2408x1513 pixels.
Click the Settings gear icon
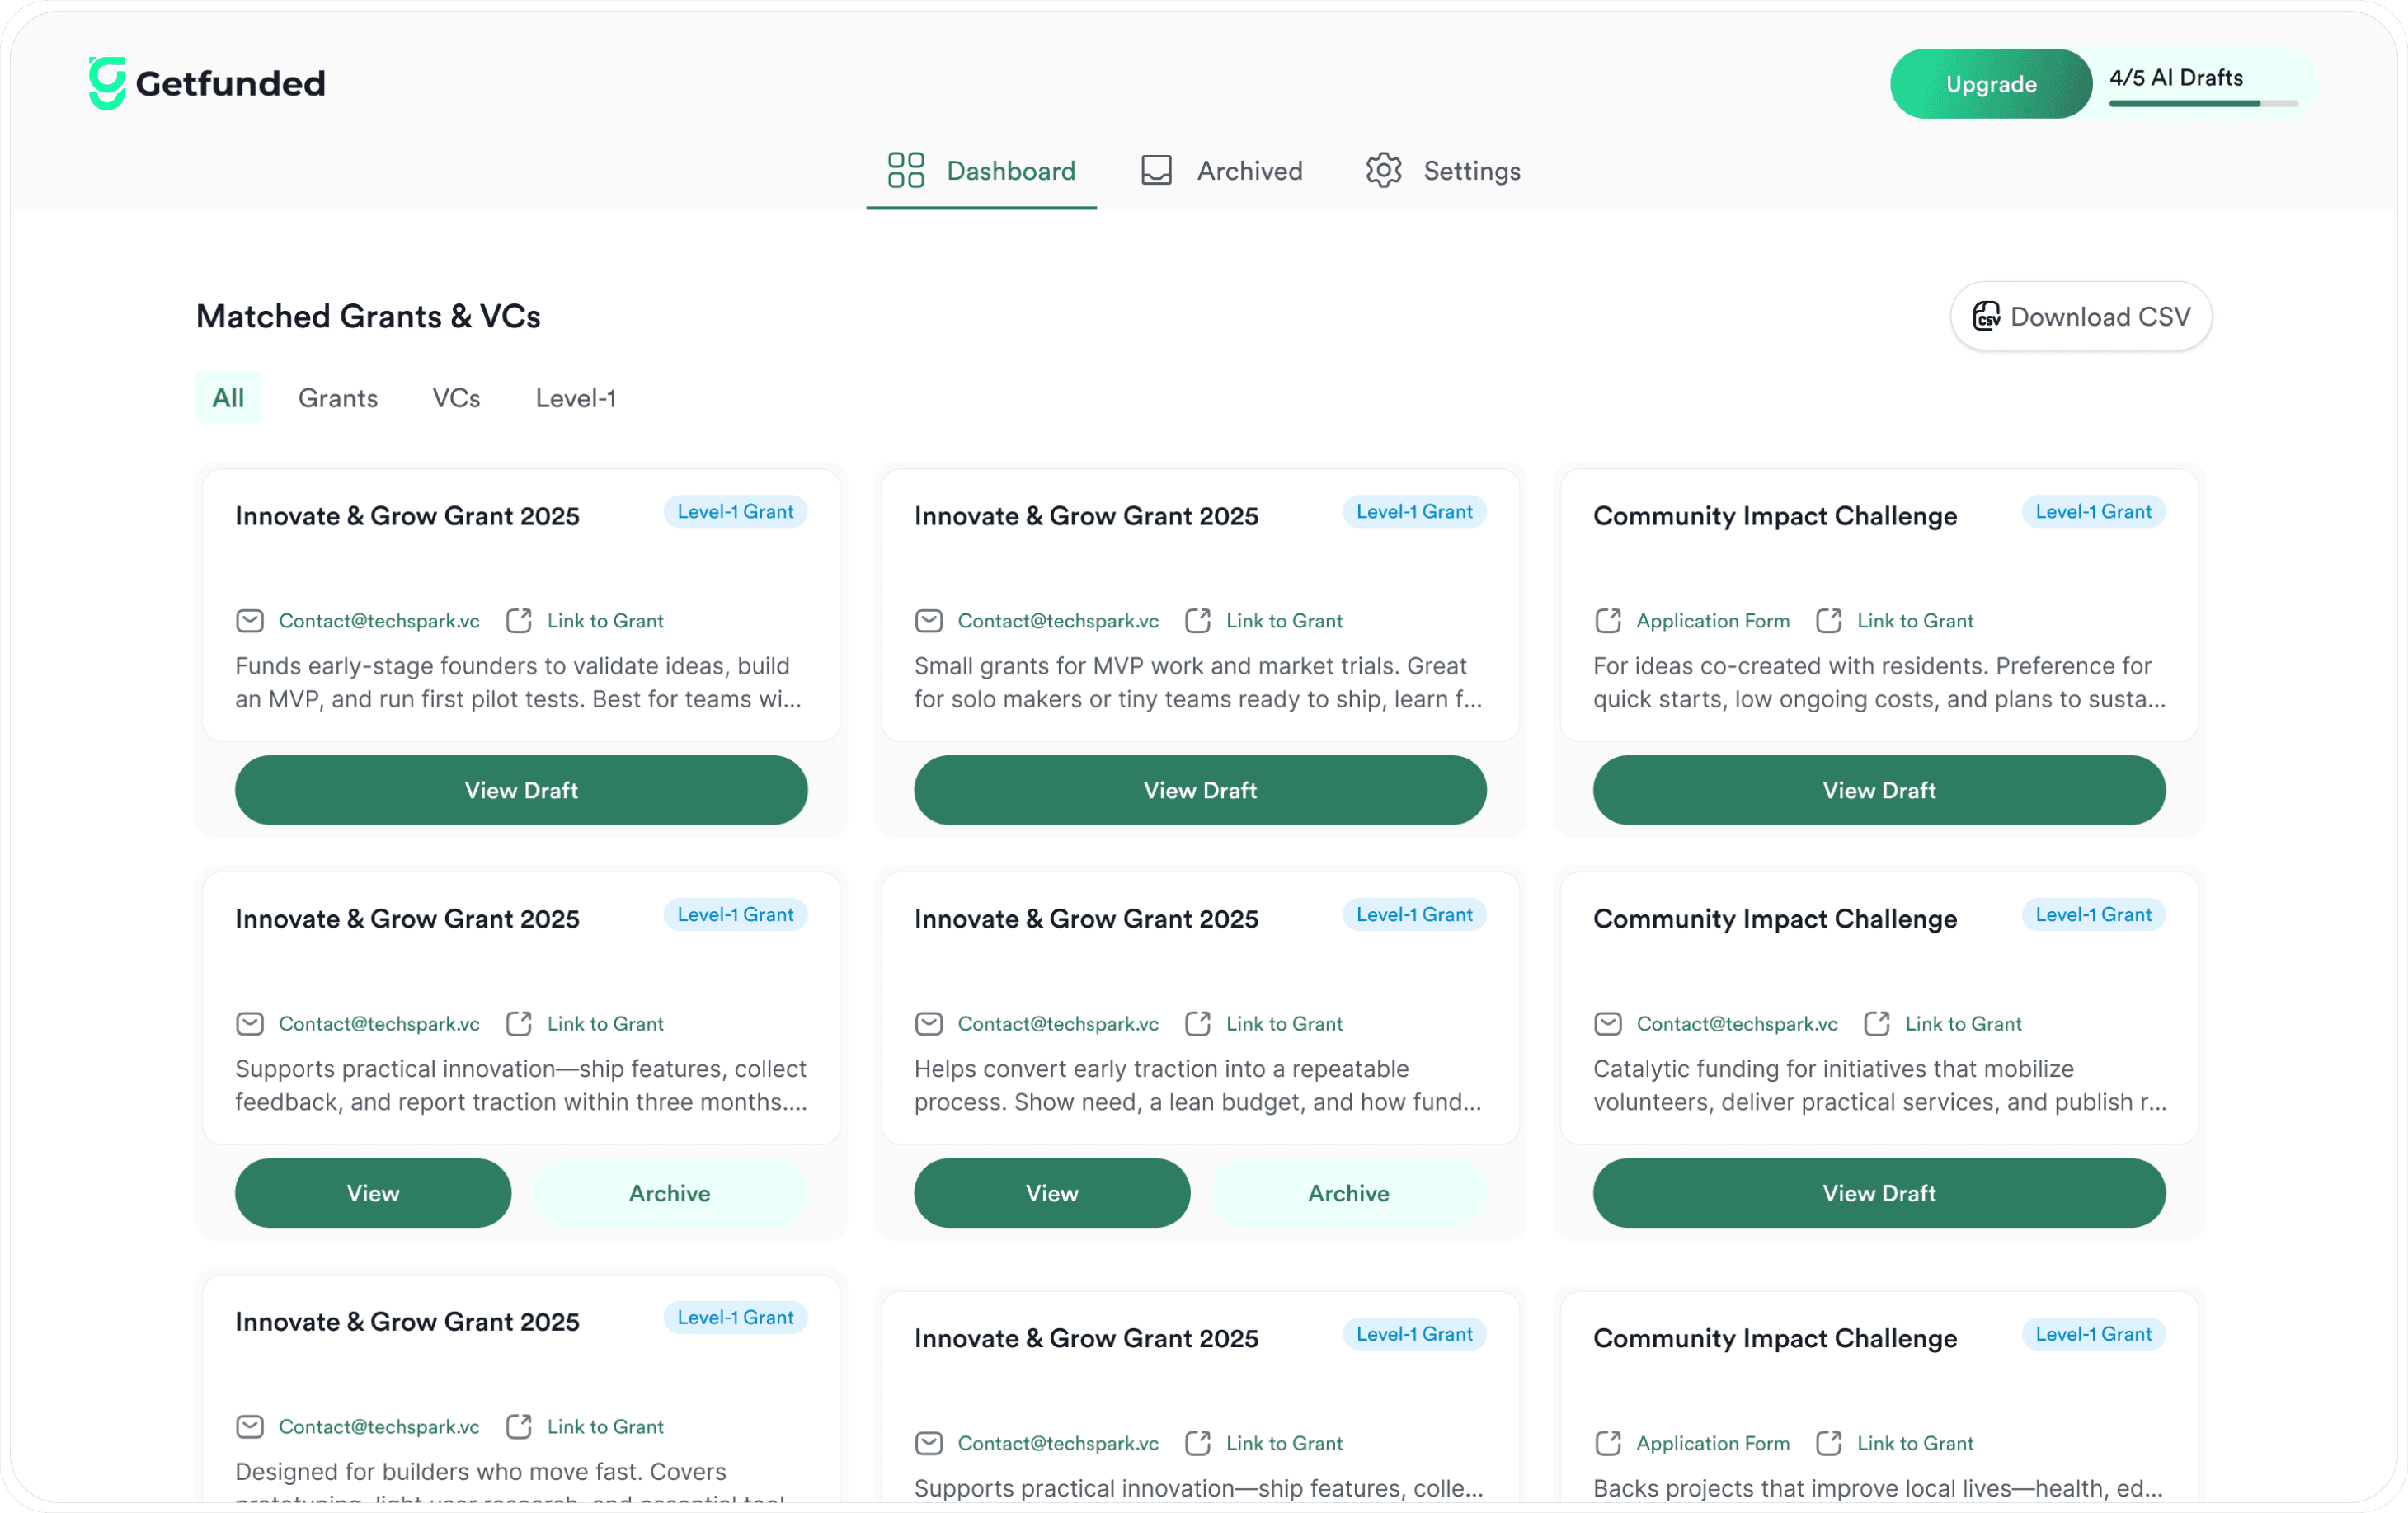click(x=1383, y=170)
